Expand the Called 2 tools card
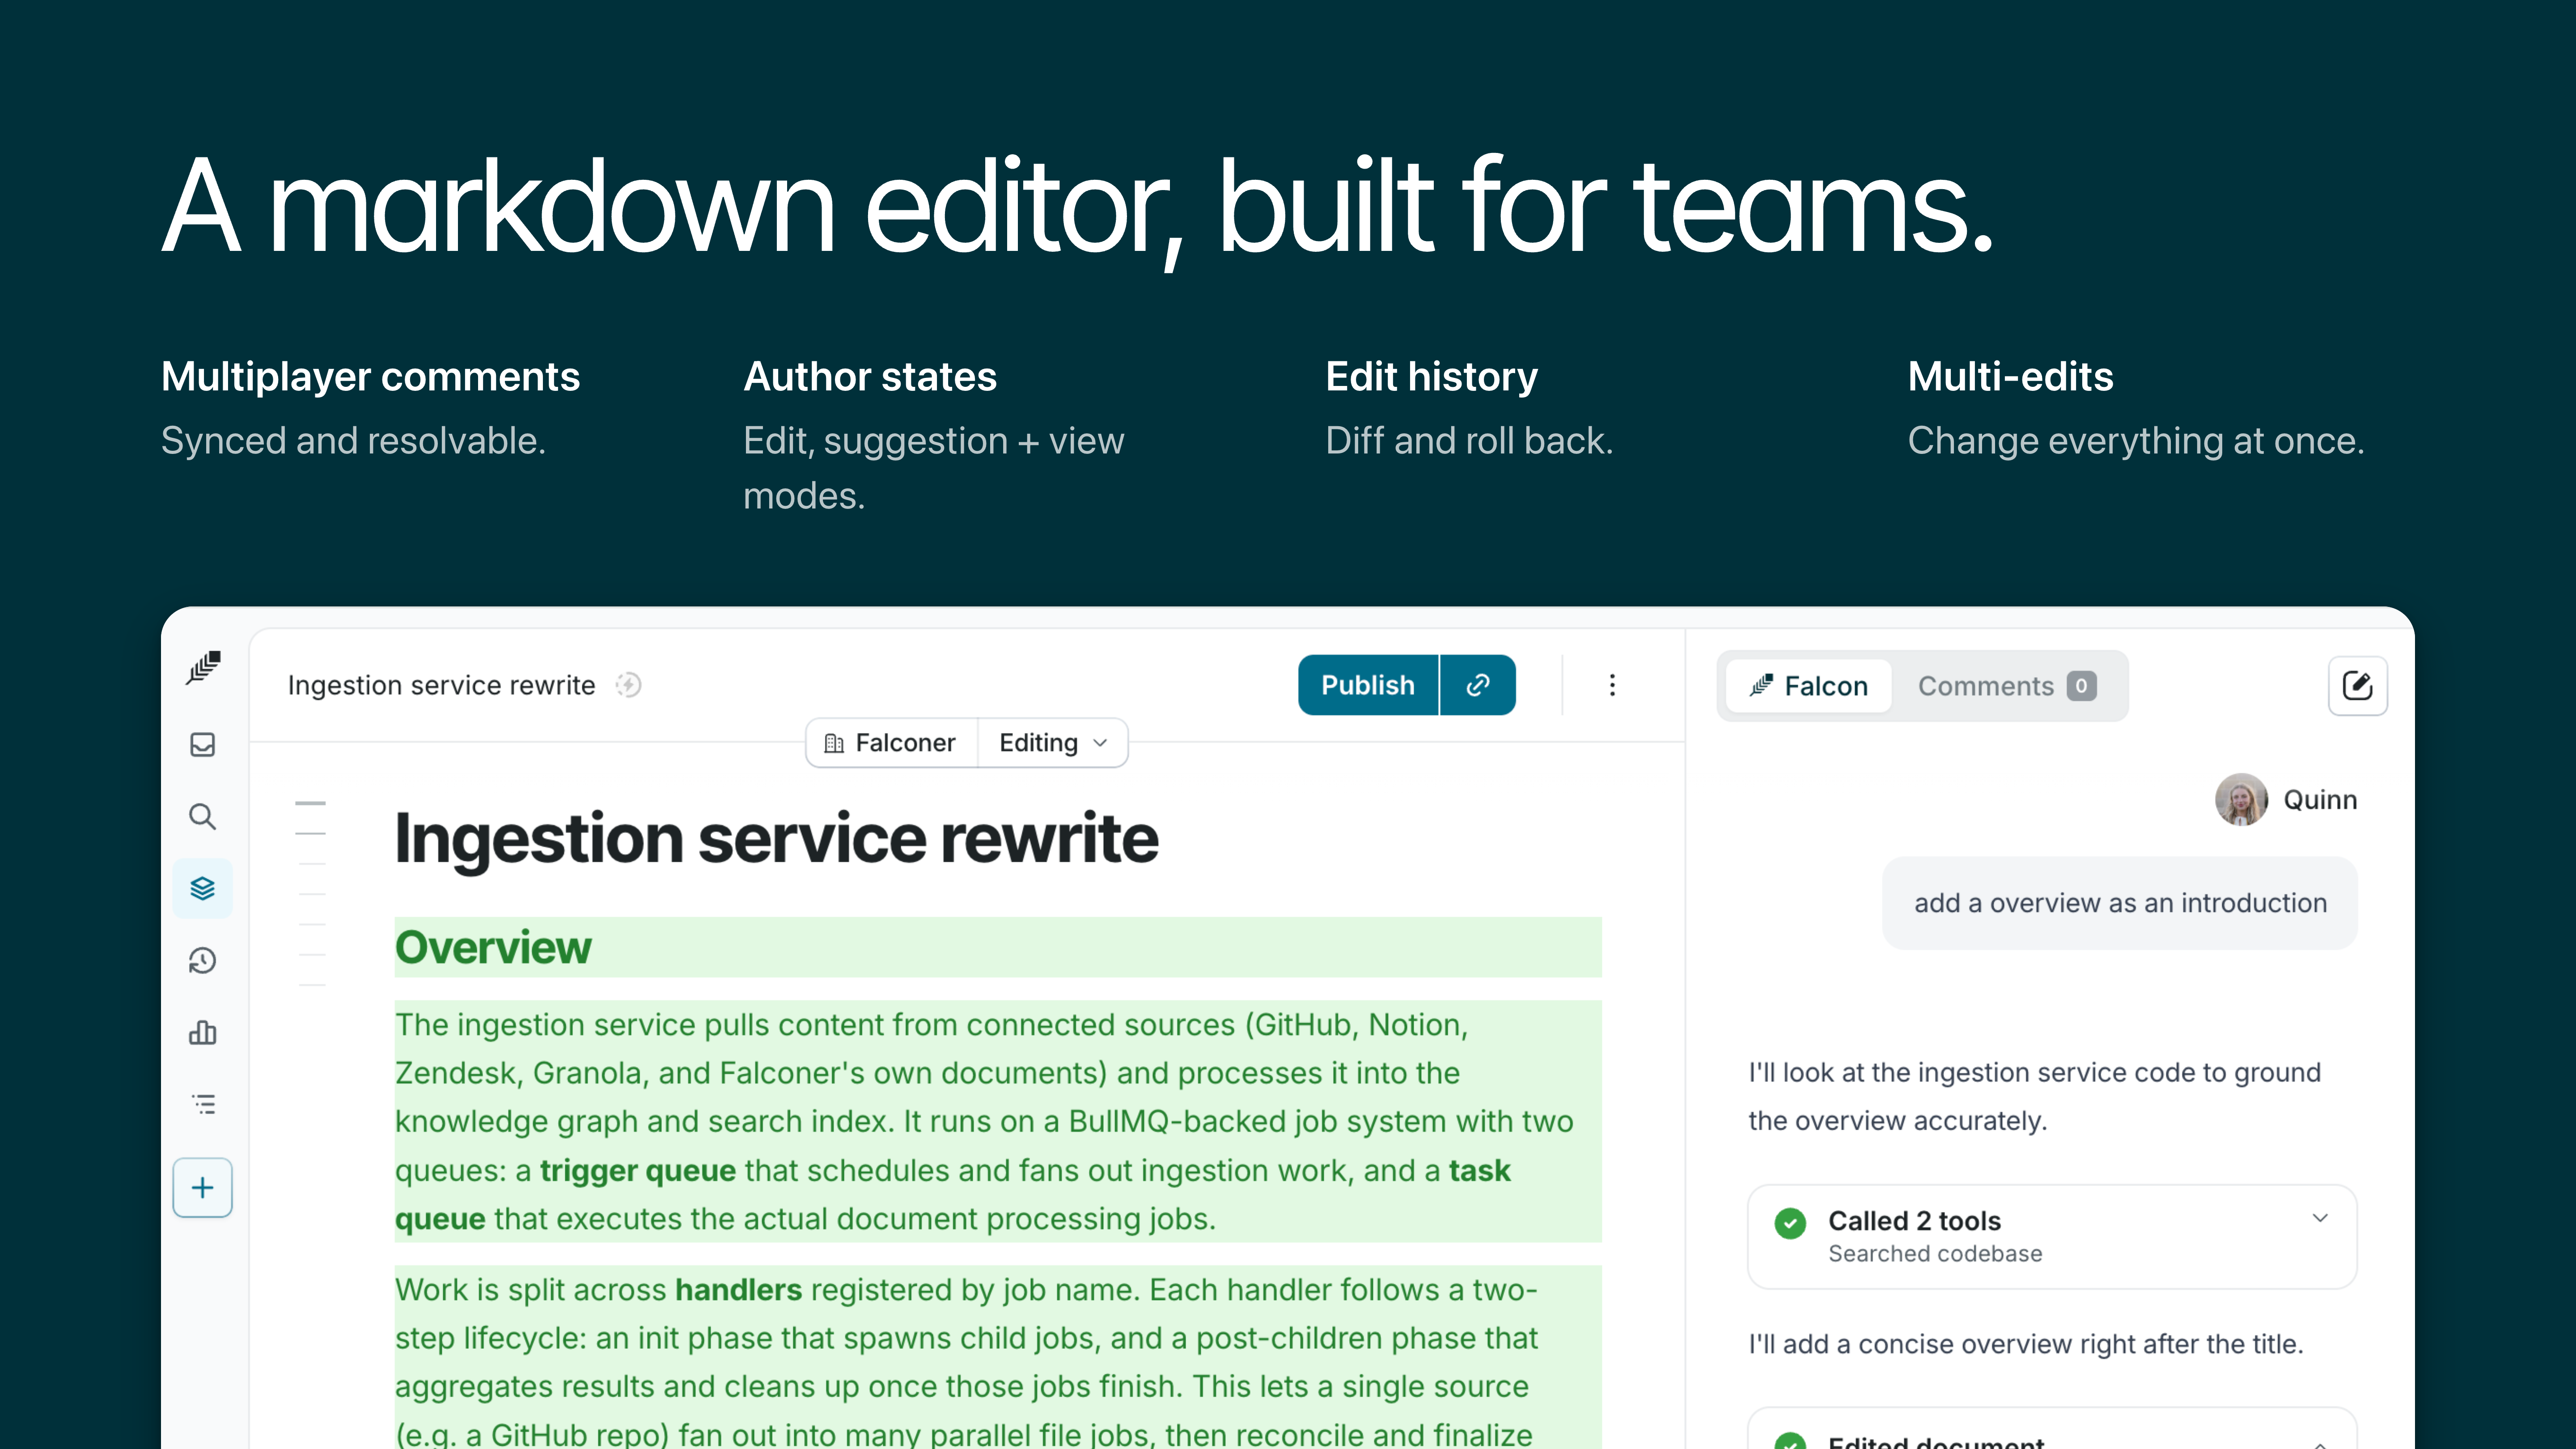2576x1449 pixels. pyautogui.click(x=2052, y=1237)
